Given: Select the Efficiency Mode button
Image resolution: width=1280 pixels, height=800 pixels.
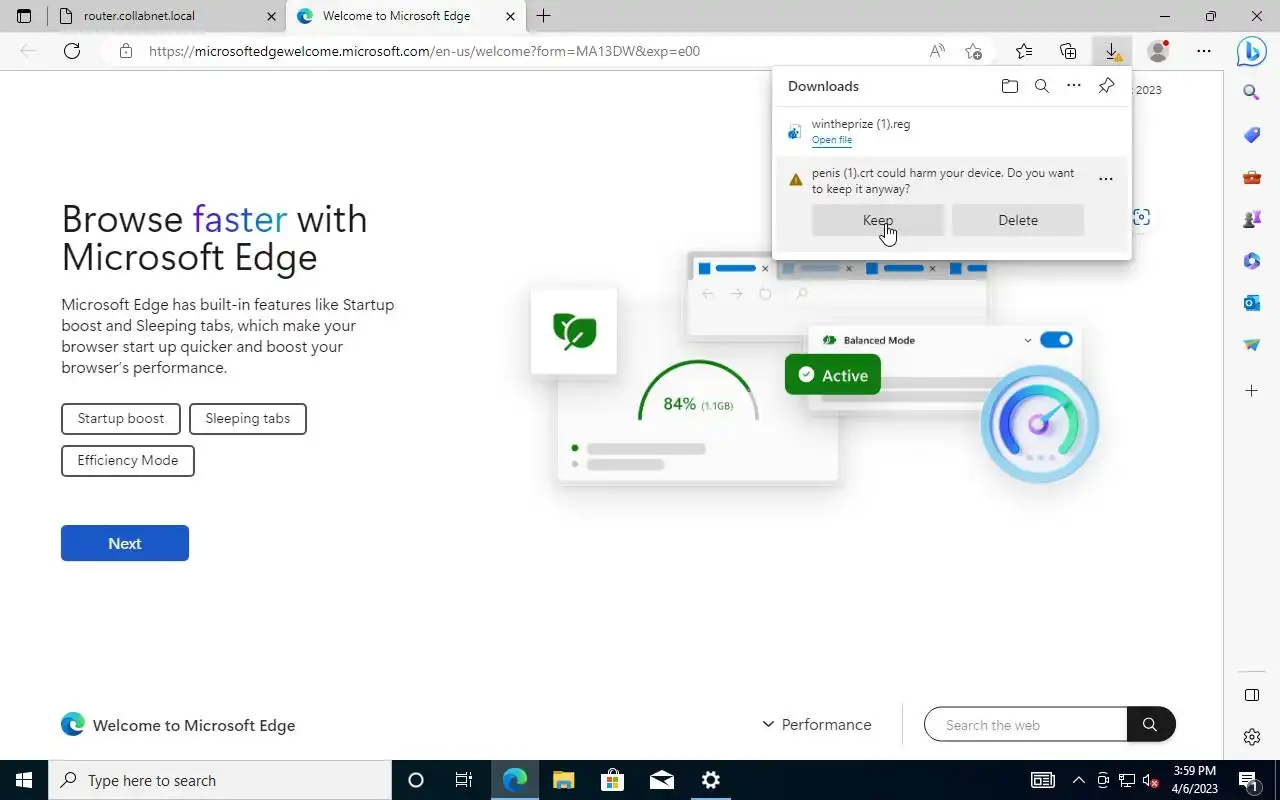Looking at the screenshot, I should click(x=128, y=460).
